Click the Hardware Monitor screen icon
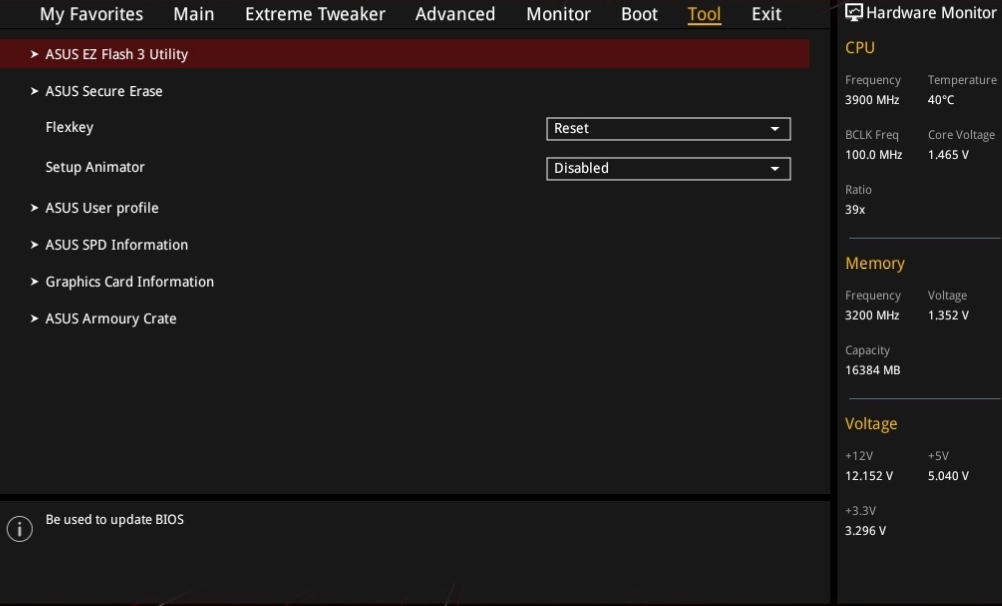Screen dimensions: 1002x606 [x=854, y=12]
